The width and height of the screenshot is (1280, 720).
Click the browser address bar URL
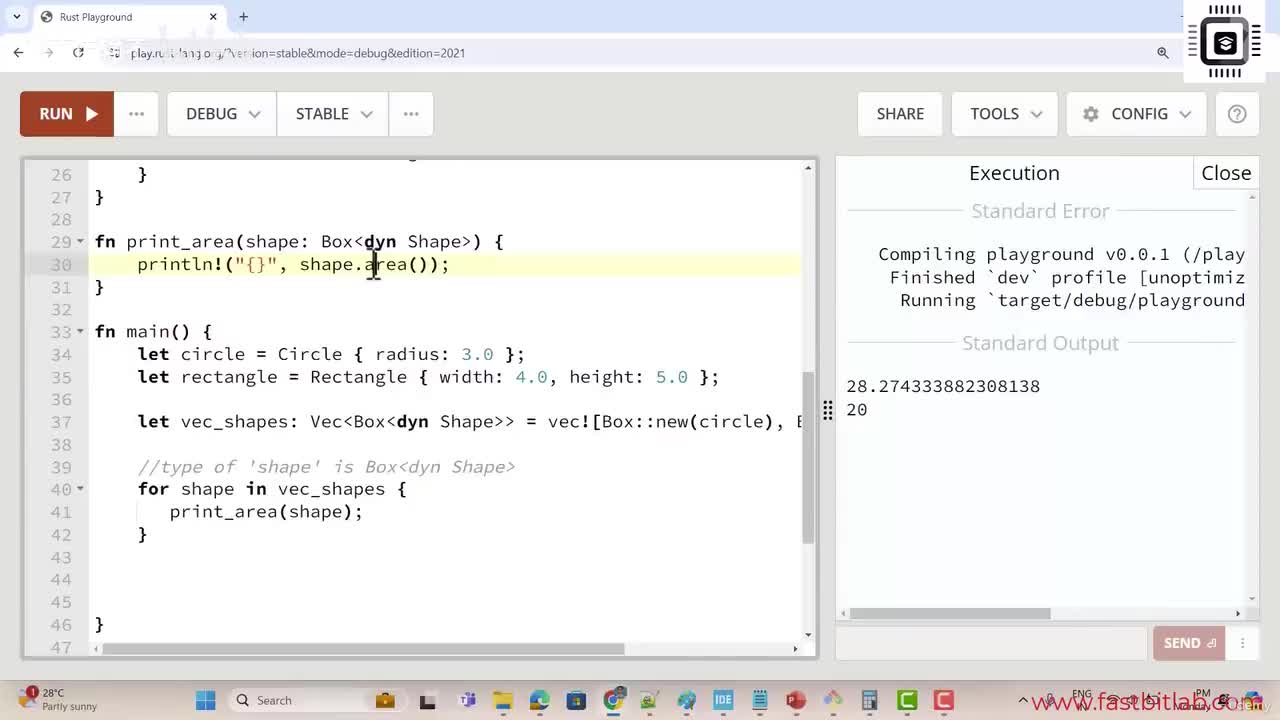(x=298, y=53)
